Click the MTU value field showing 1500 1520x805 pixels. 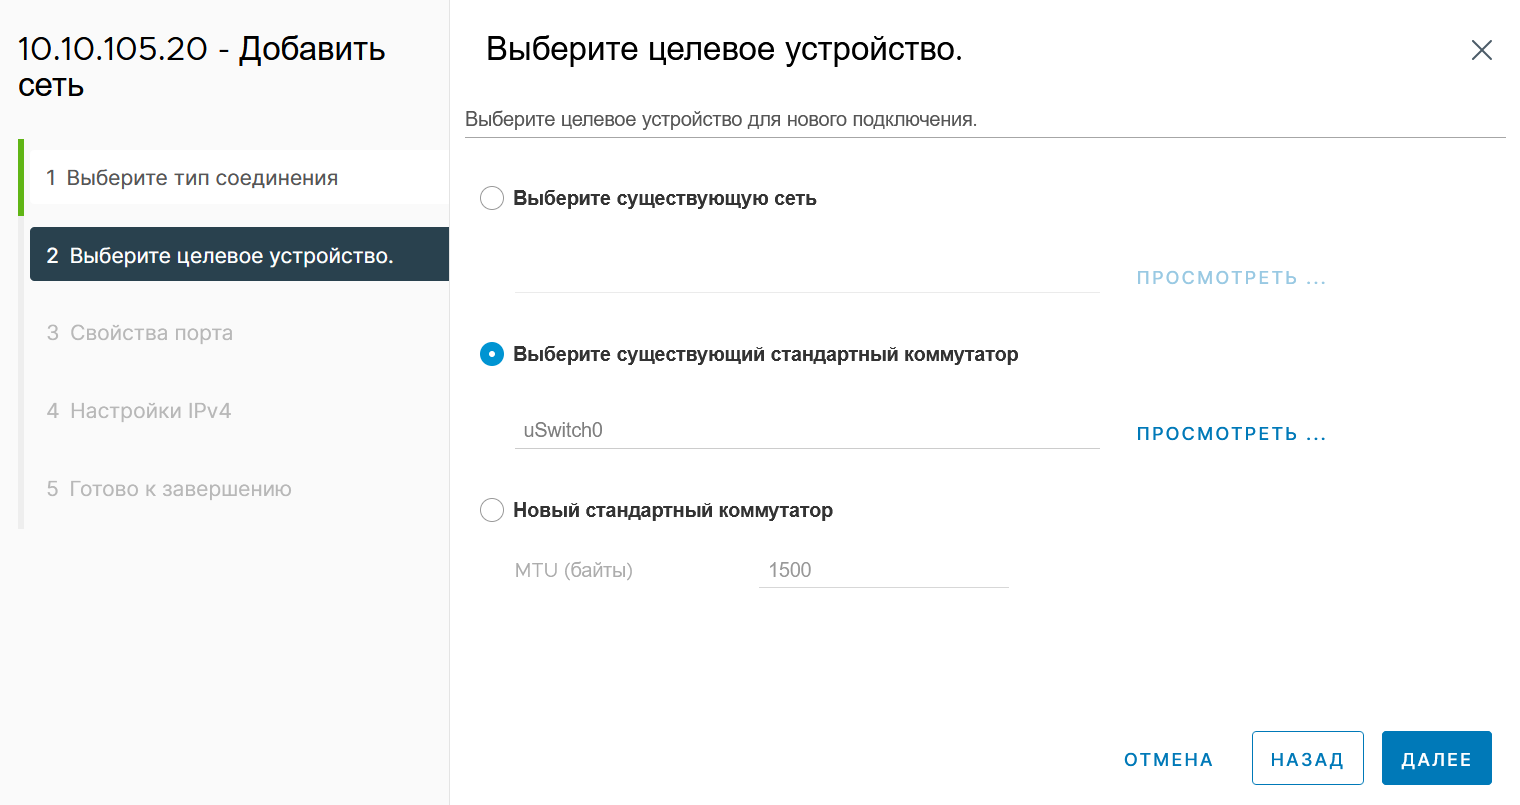(x=883, y=570)
